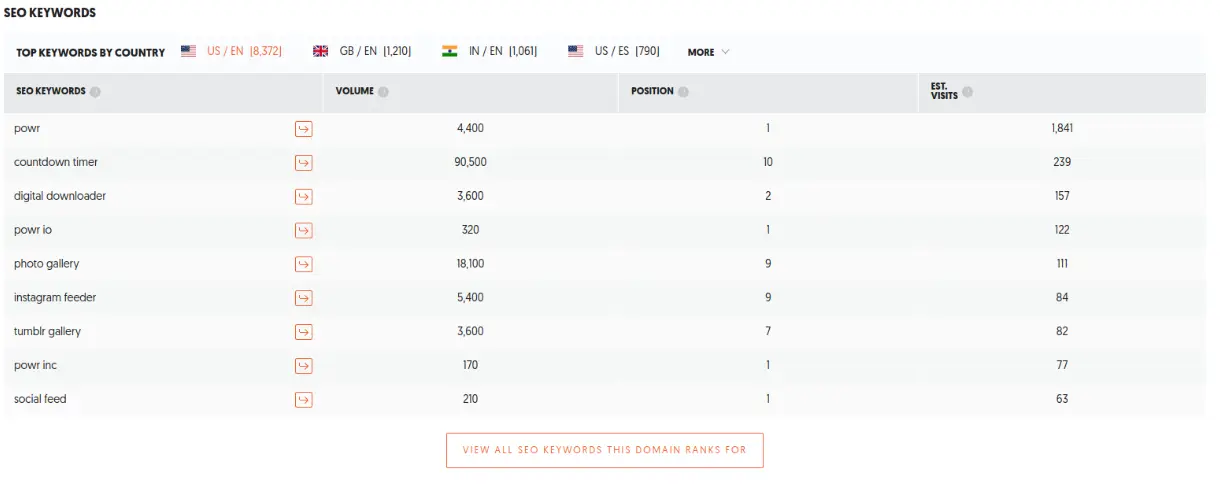This screenshot has height=488, width=1220.
Task: Show help info for Est. Visits column
Action: (x=967, y=92)
